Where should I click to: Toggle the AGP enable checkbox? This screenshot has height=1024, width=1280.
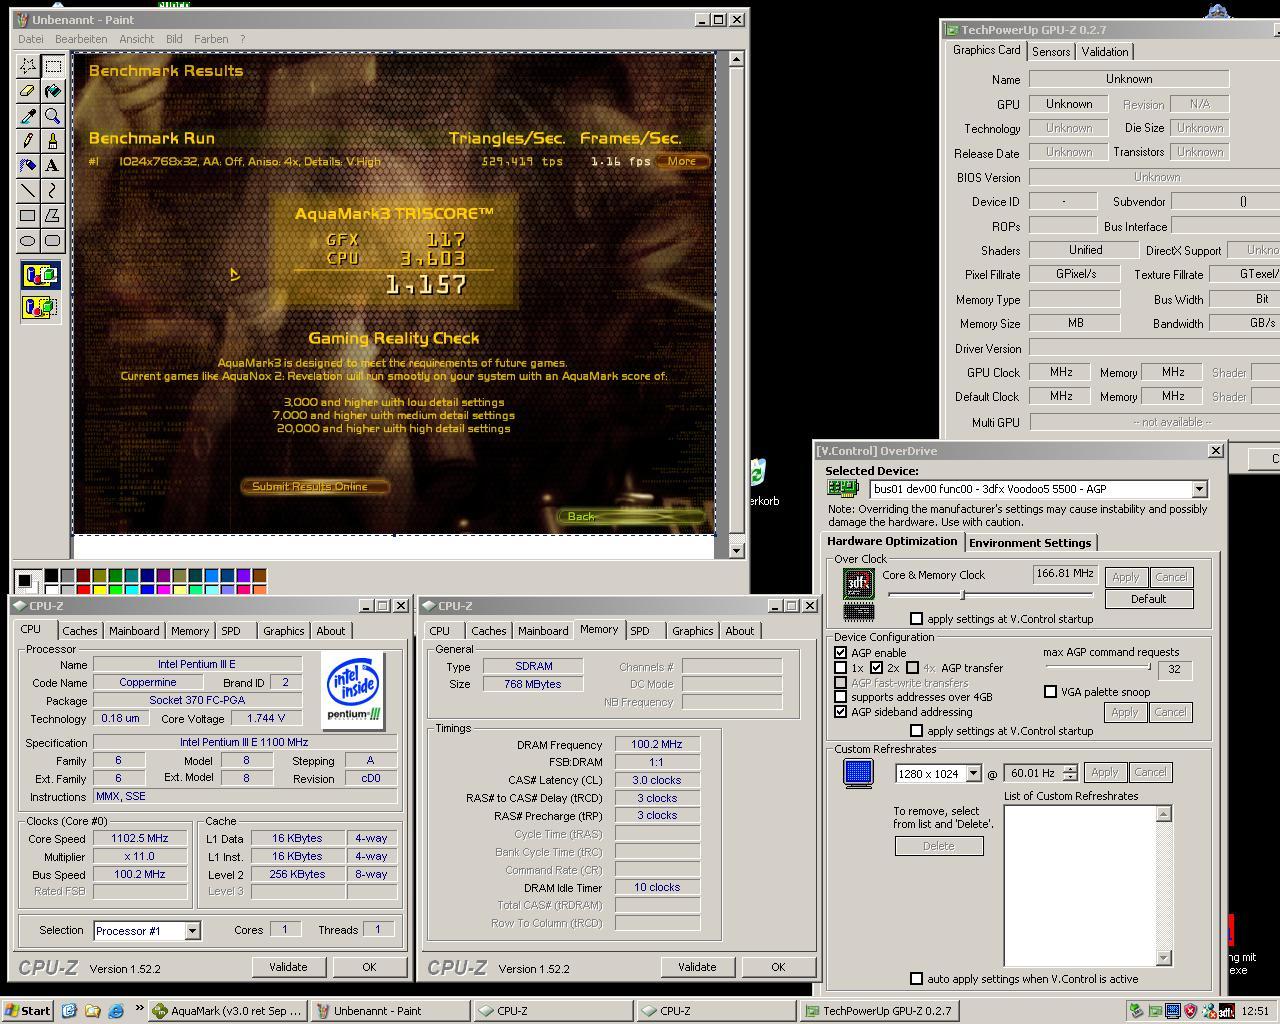pyautogui.click(x=841, y=653)
